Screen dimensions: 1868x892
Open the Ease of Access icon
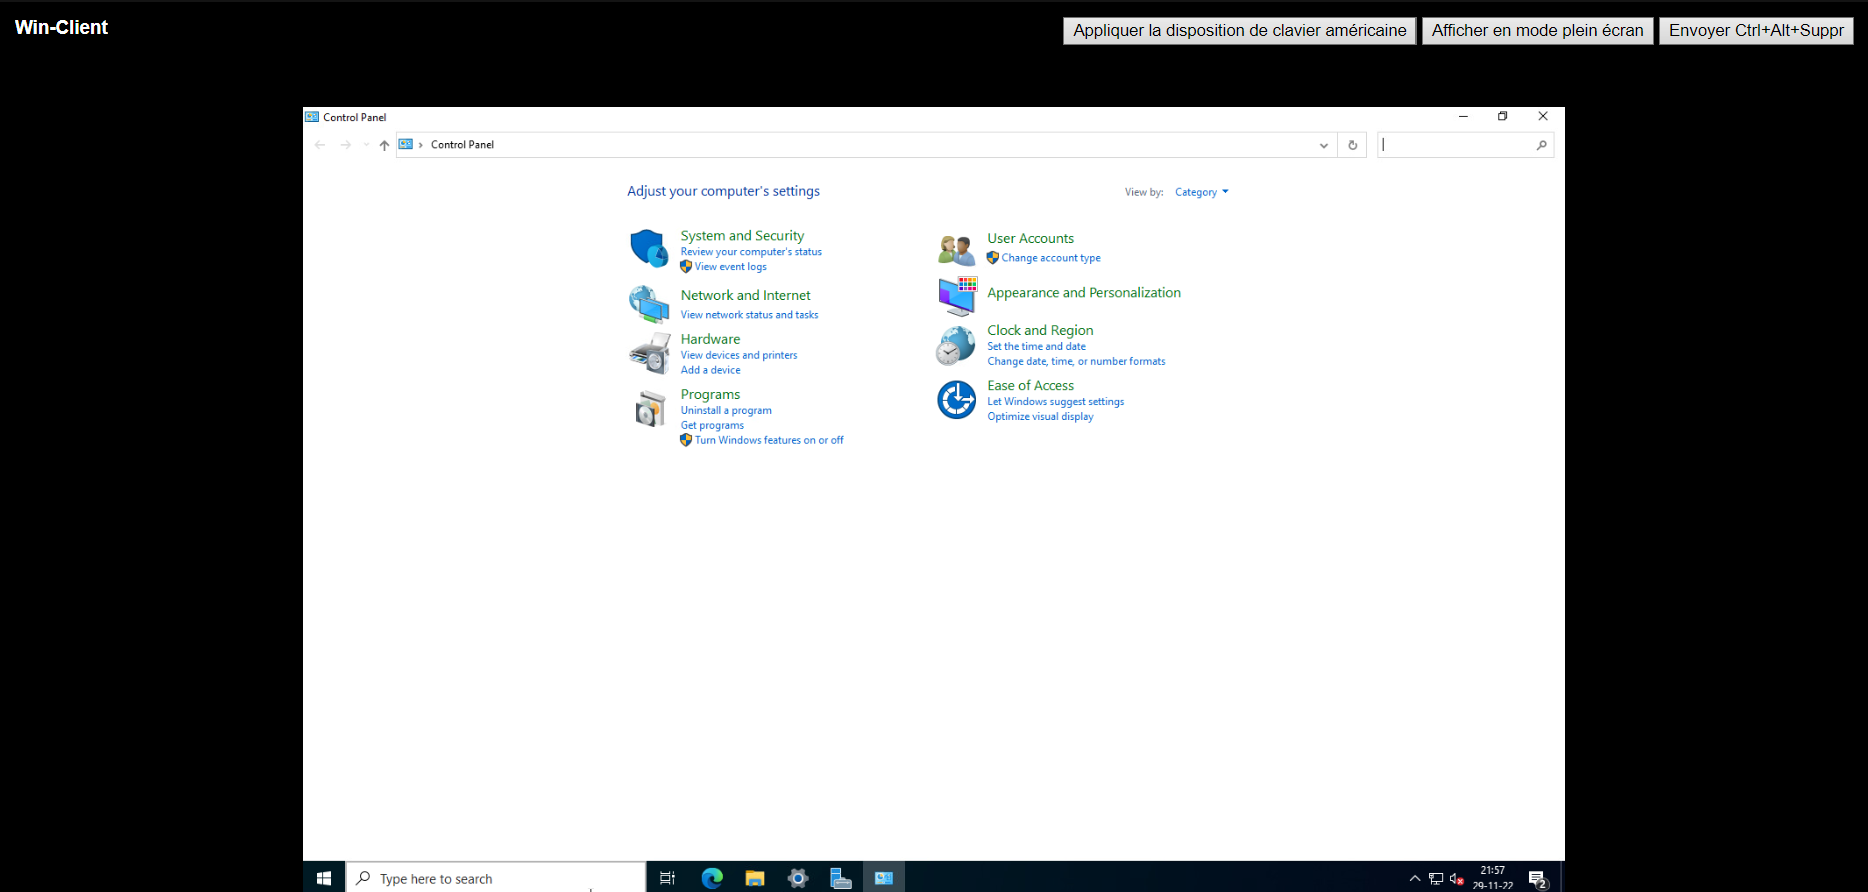pos(957,400)
